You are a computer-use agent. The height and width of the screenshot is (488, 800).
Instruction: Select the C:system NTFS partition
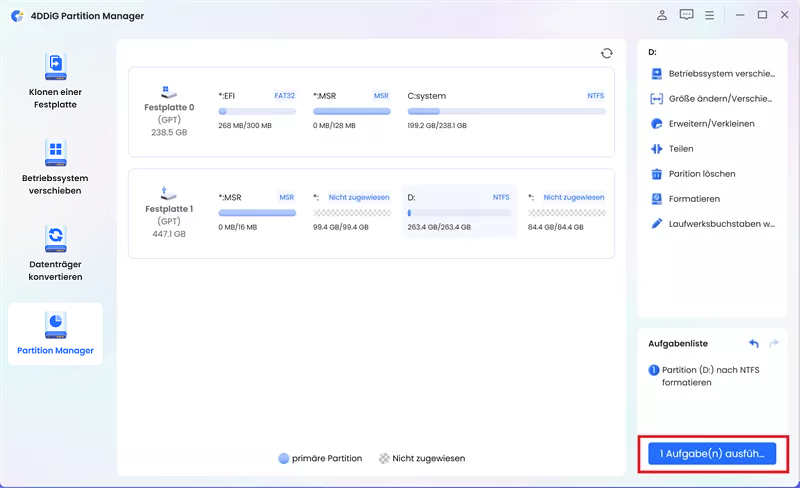coord(506,110)
